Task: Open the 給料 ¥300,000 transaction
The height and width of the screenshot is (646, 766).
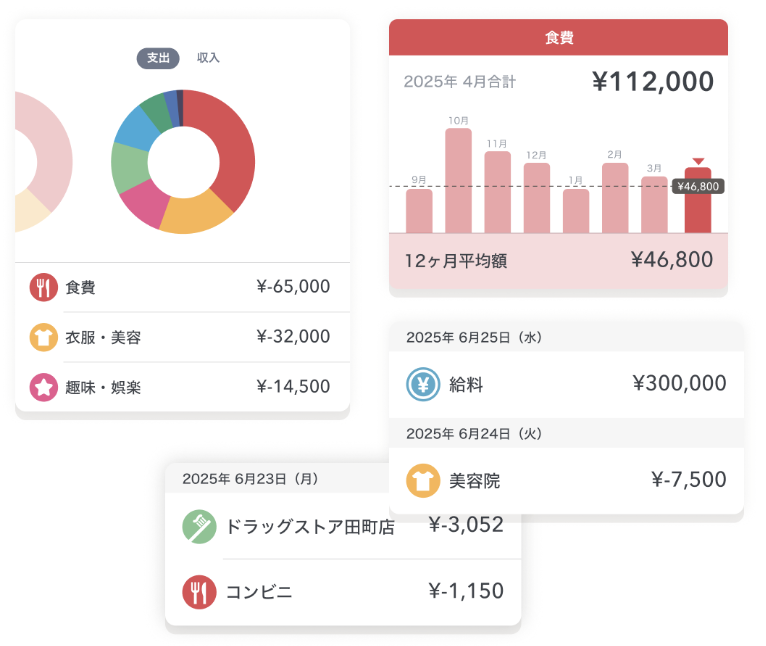Action: pyautogui.click(x=566, y=384)
